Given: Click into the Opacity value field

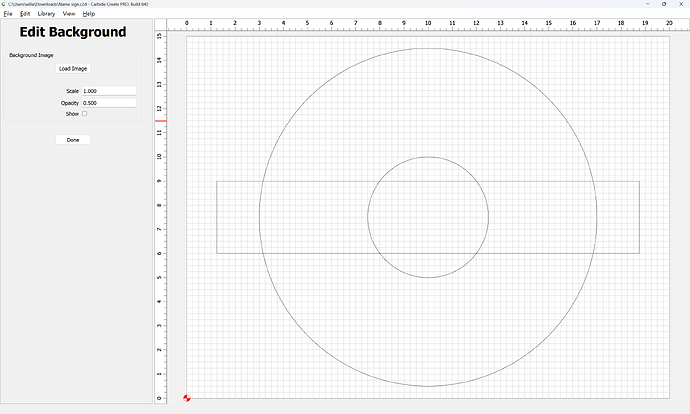Looking at the screenshot, I should (109, 103).
